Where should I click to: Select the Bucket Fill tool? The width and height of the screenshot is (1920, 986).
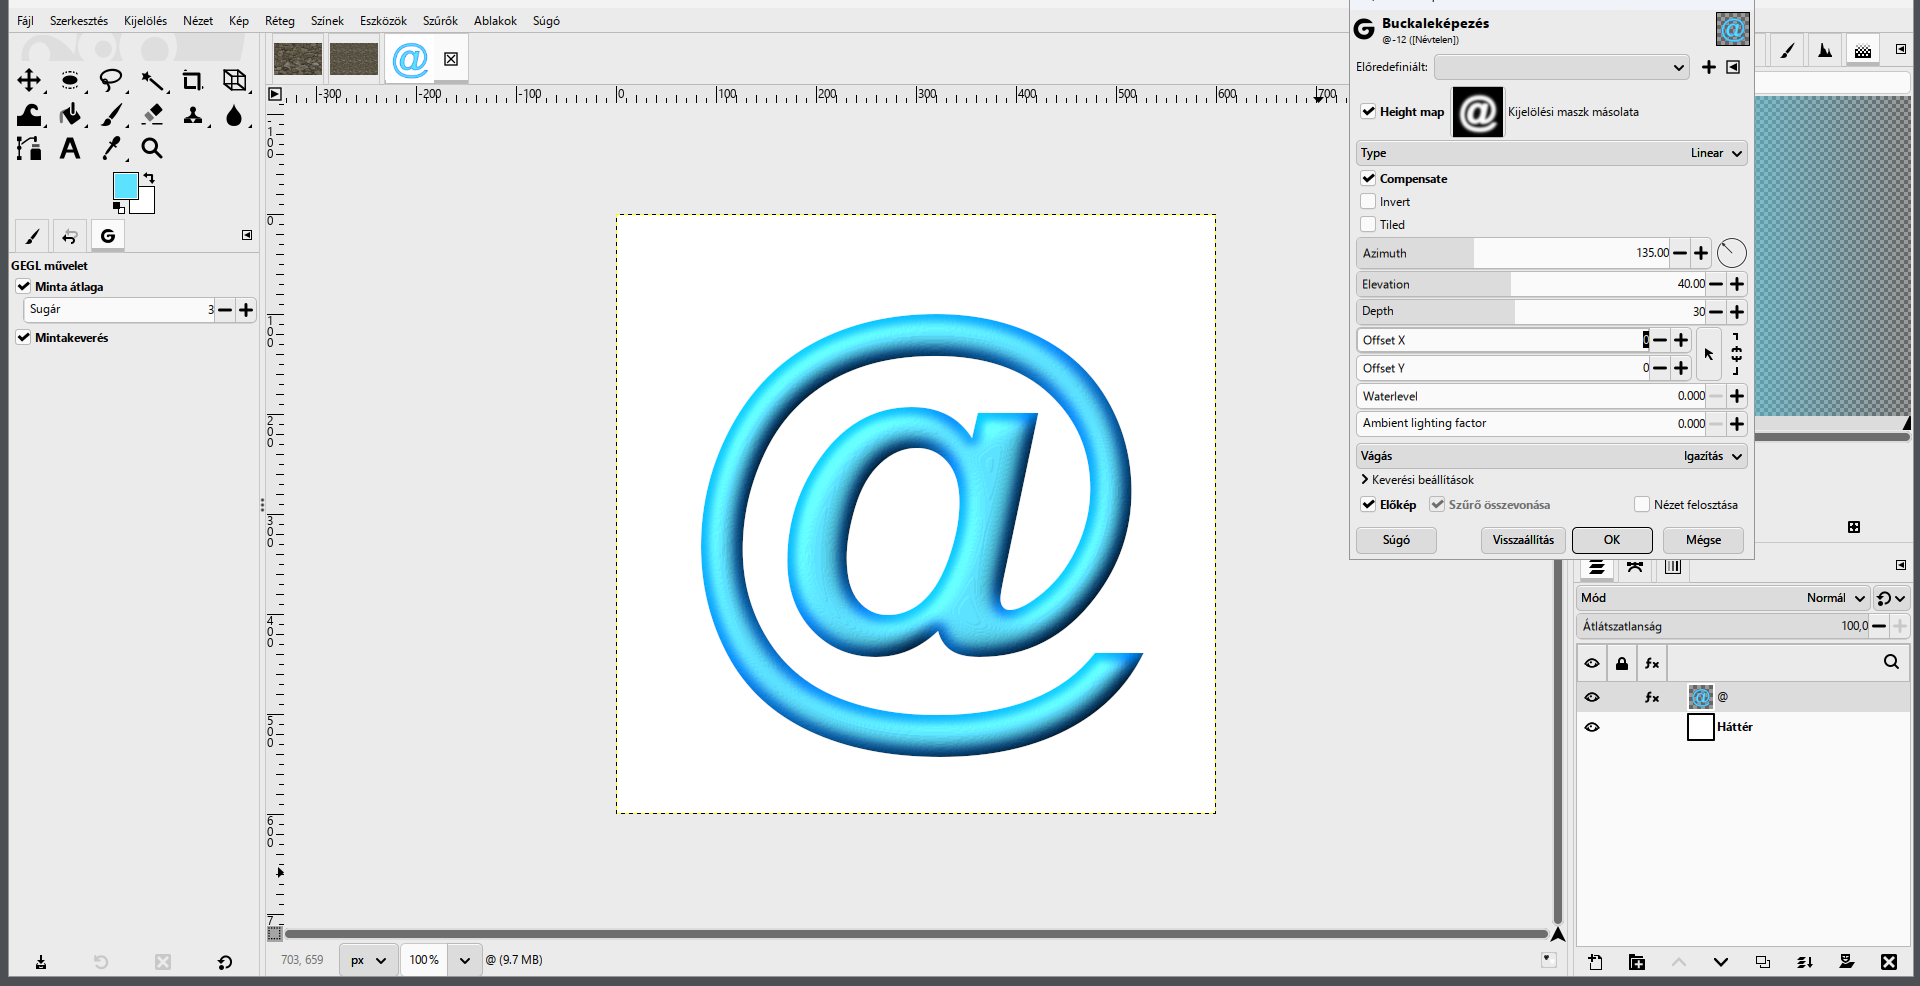[70, 115]
